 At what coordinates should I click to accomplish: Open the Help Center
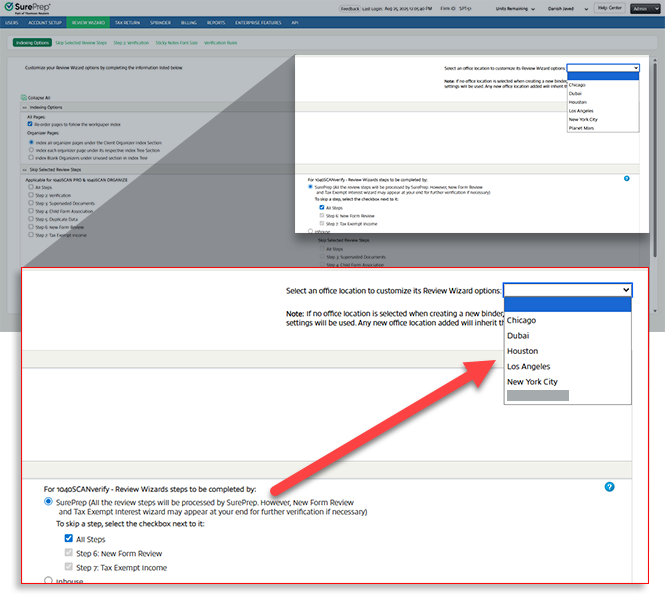609,8
